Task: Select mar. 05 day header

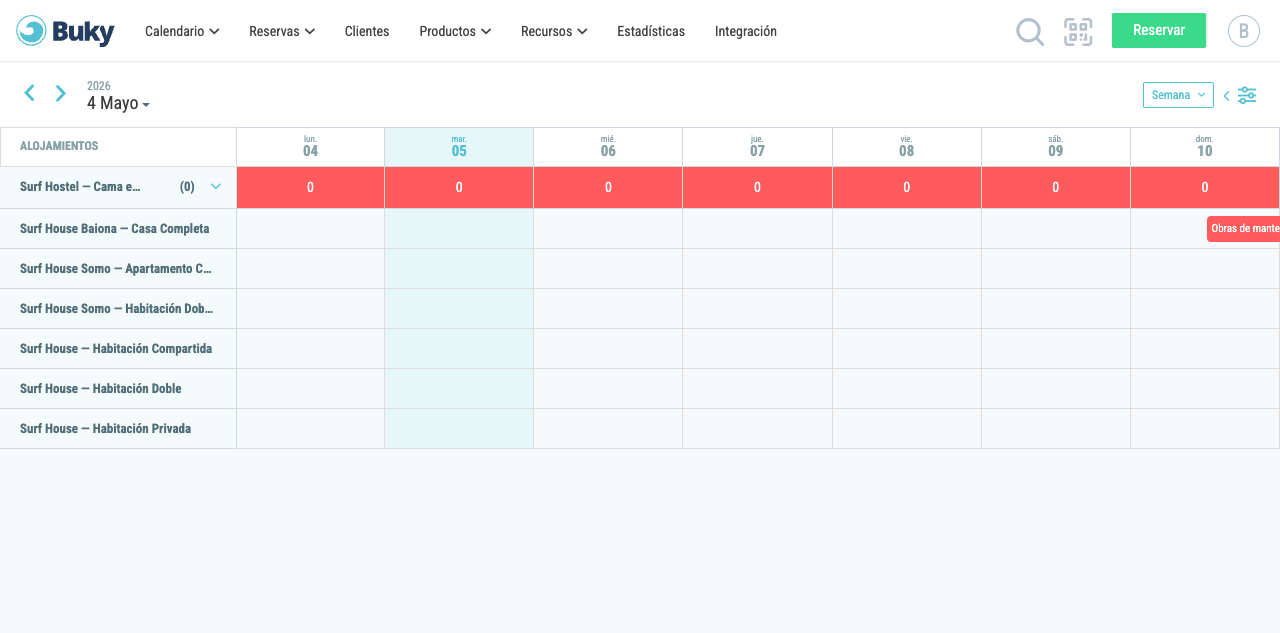Action: 459,147
